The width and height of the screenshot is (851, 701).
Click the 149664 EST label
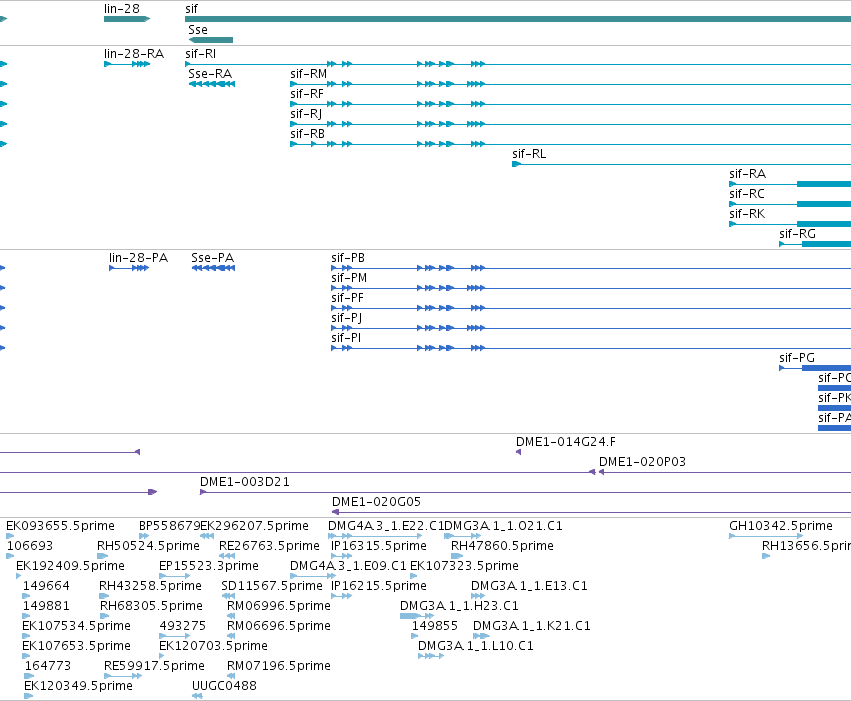click(x=46, y=586)
